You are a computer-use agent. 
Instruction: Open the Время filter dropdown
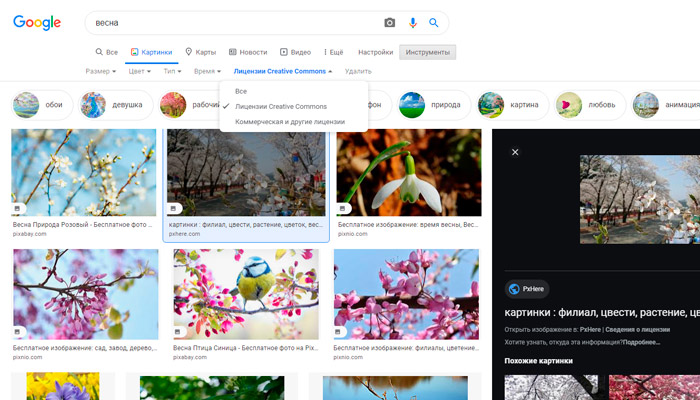click(207, 71)
